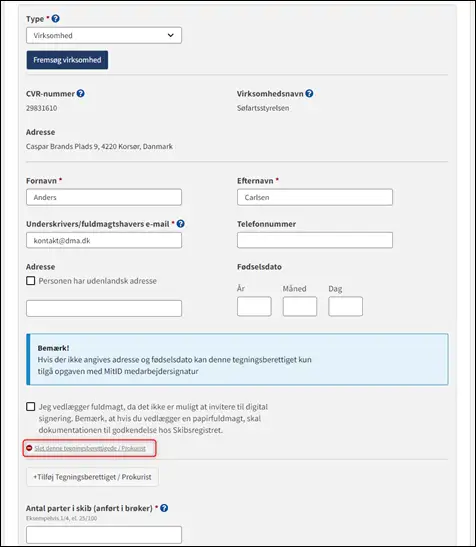This screenshot has width=476, height=547.
Task: Click the e-mail field with kontakt@dma.dk
Action: 104,240
